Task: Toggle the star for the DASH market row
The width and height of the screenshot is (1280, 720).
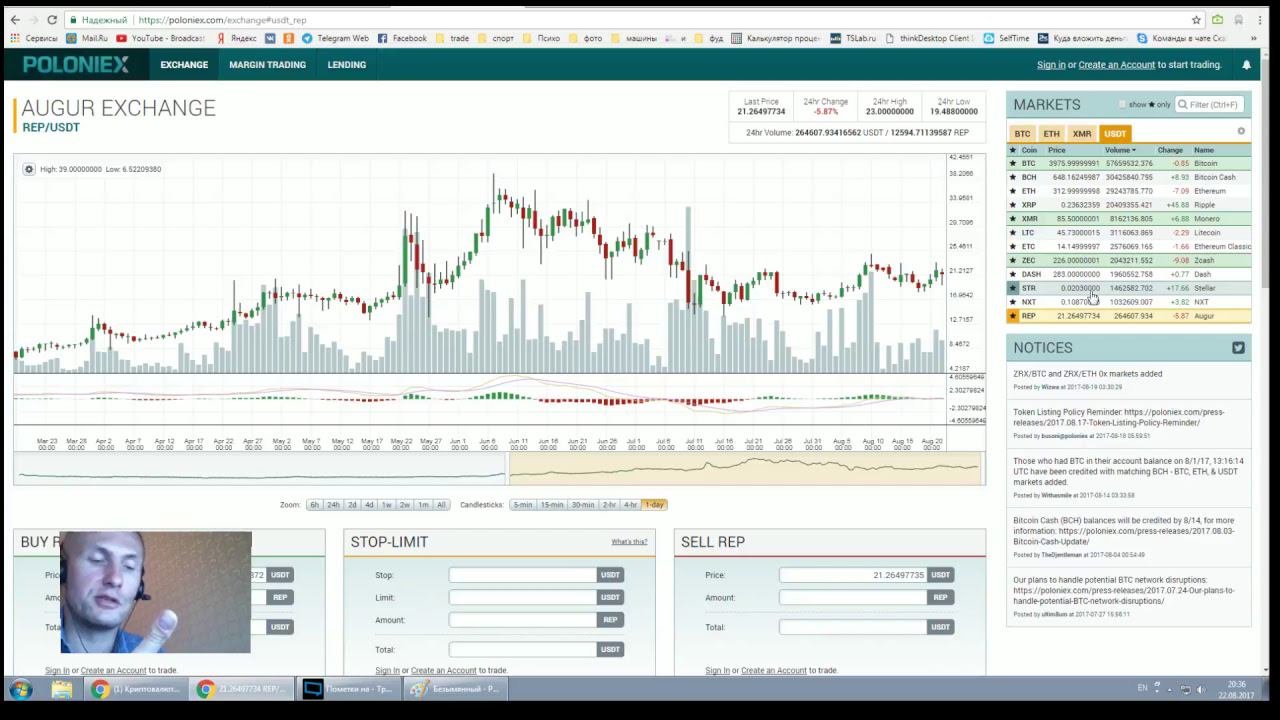Action: (1013, 274)
